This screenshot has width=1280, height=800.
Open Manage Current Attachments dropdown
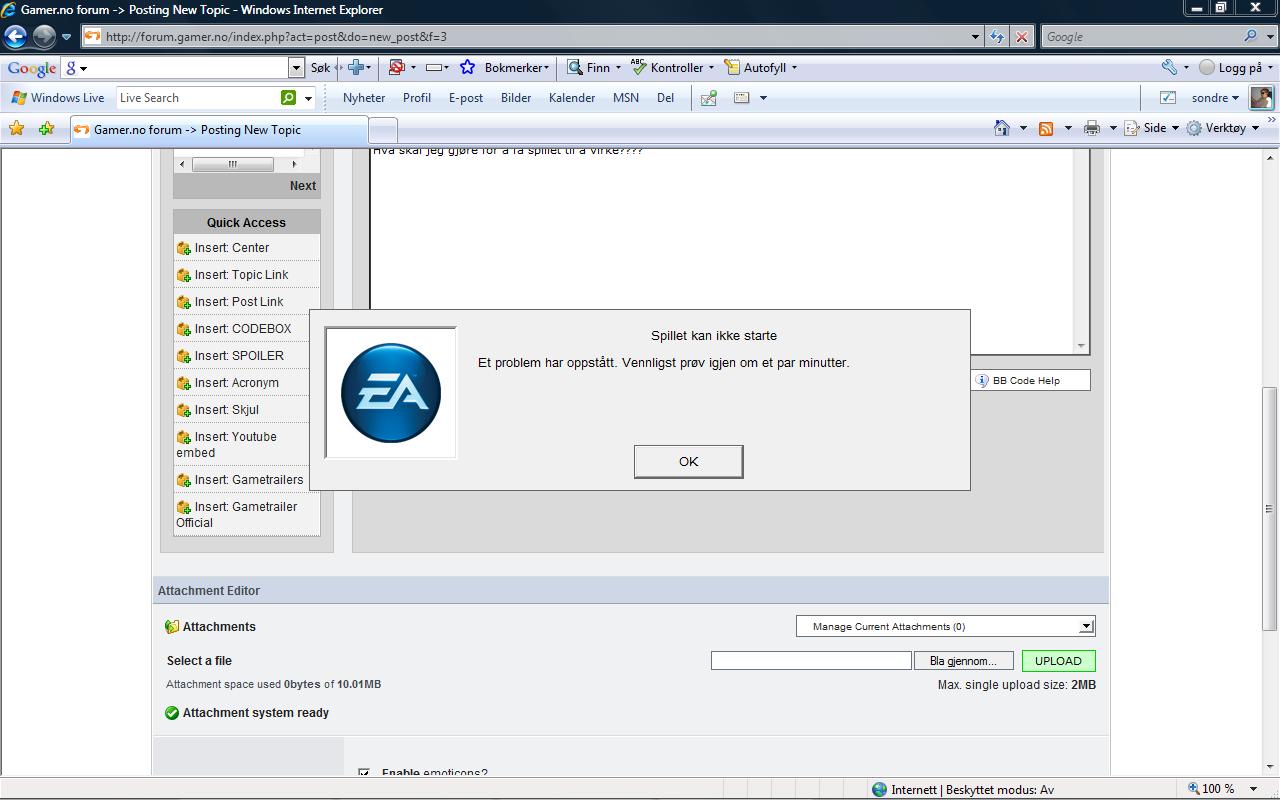[x=945, y=626]
